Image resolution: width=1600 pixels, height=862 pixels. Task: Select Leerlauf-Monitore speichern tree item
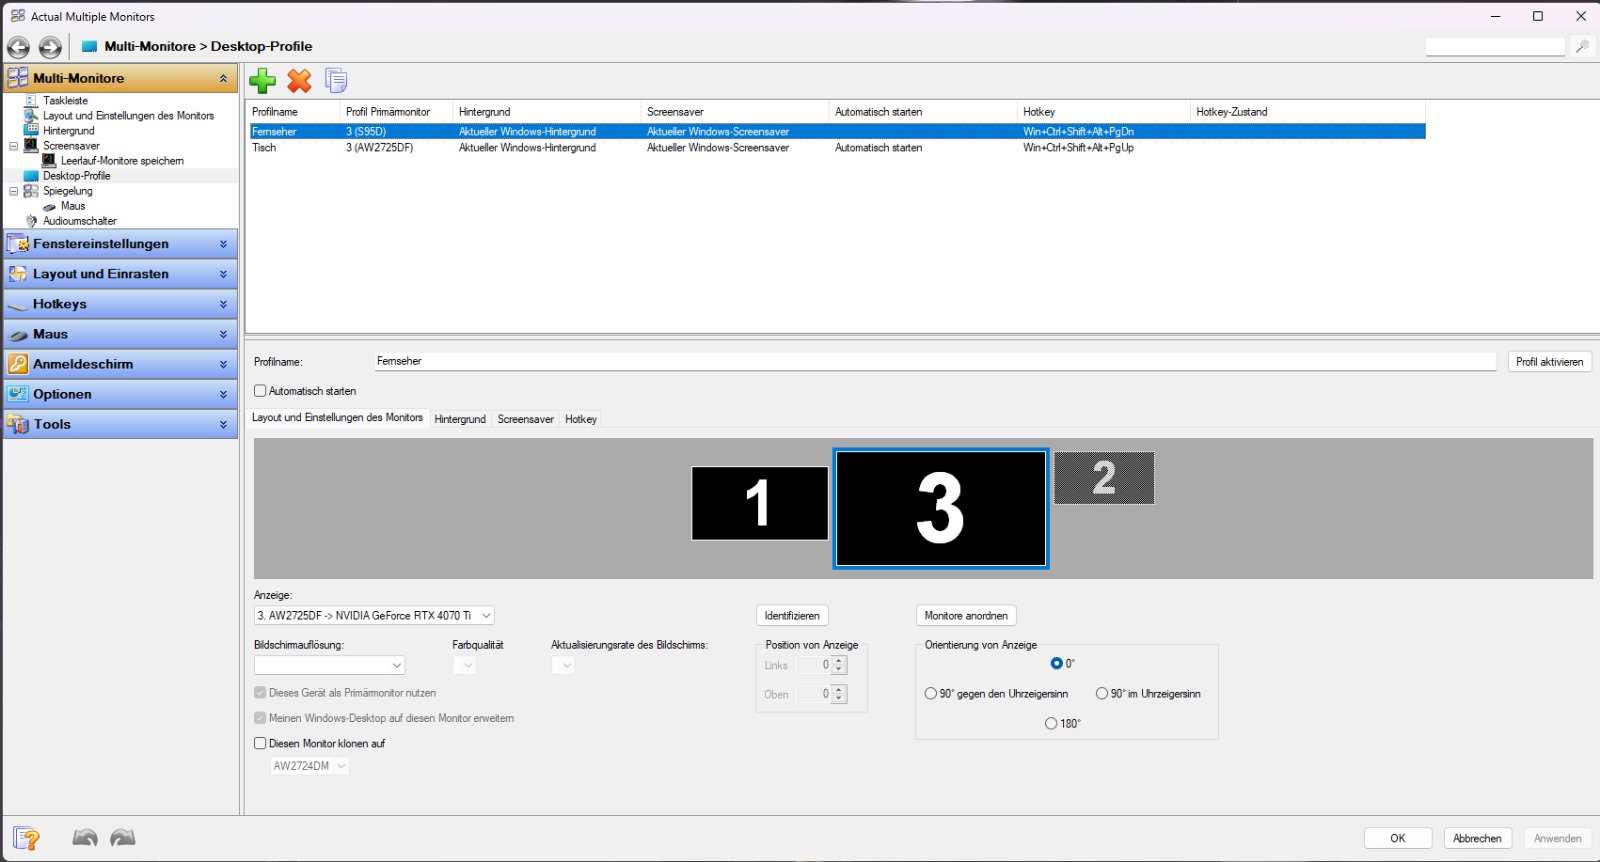122,160
